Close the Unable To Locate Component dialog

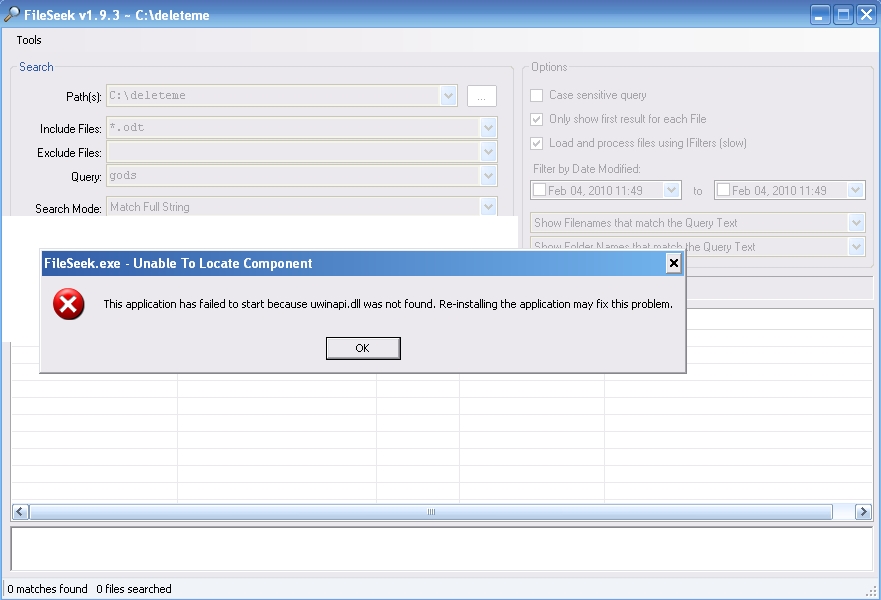coord(673,263)
